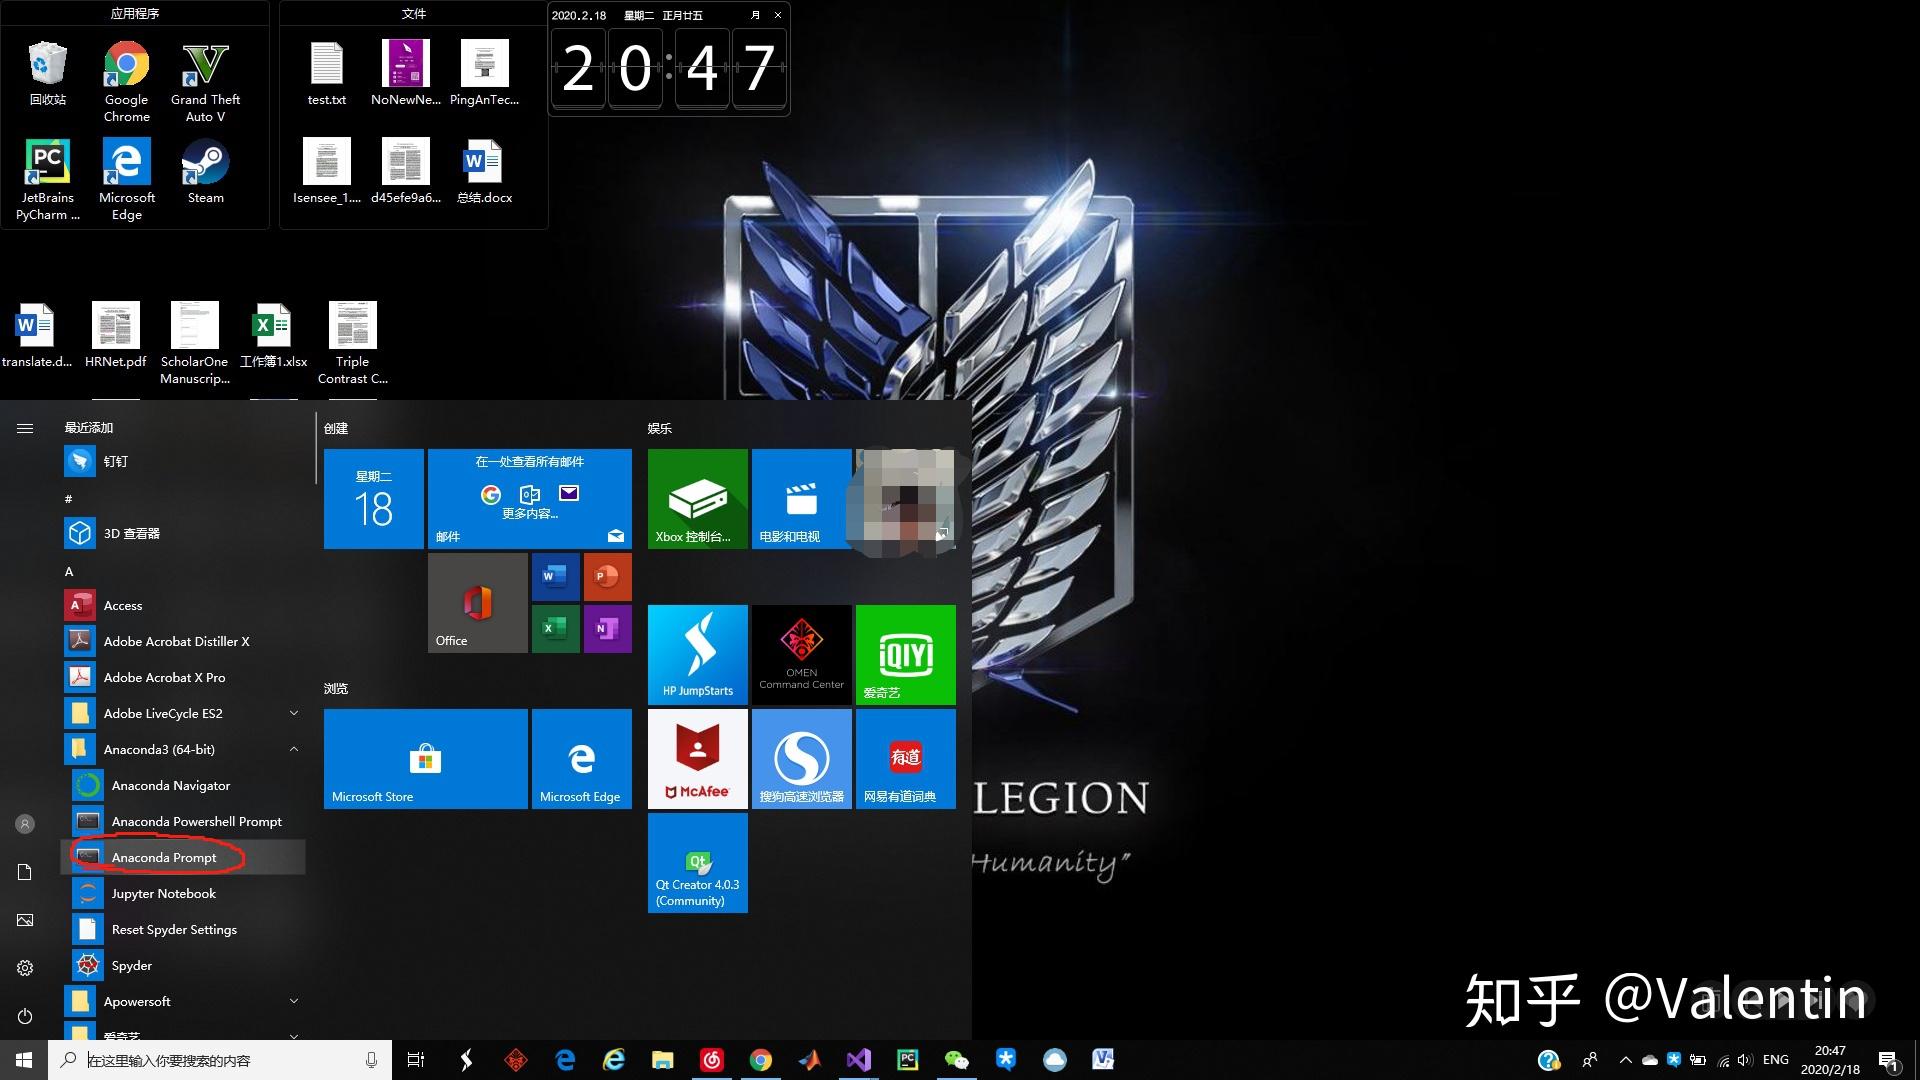Open the Microsoft Store tile
This screenshot has width=1920, height=1080.
426,759
